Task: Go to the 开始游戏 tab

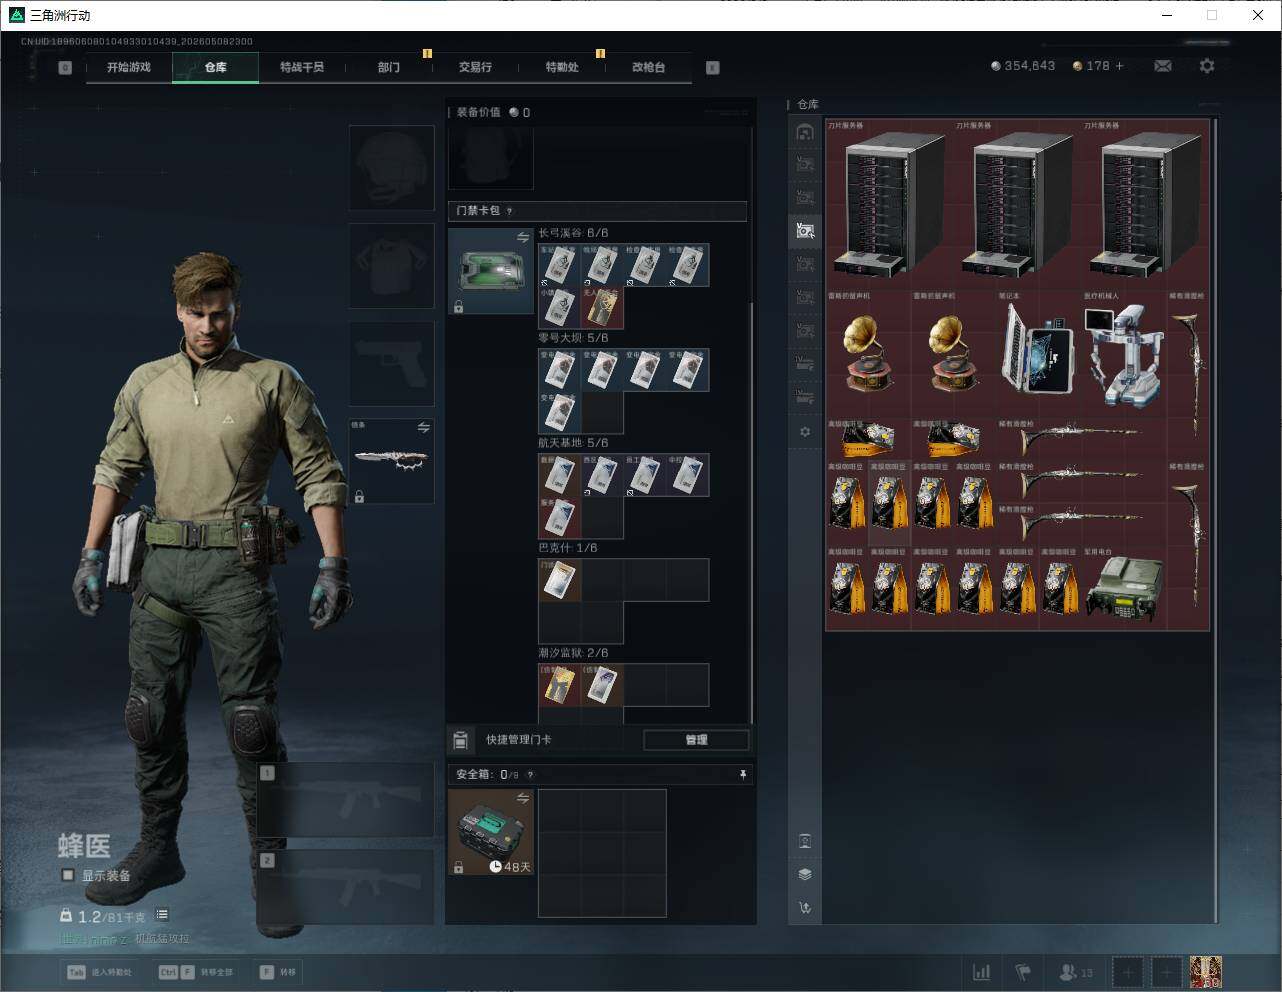Action: click(x=129, y=67)
